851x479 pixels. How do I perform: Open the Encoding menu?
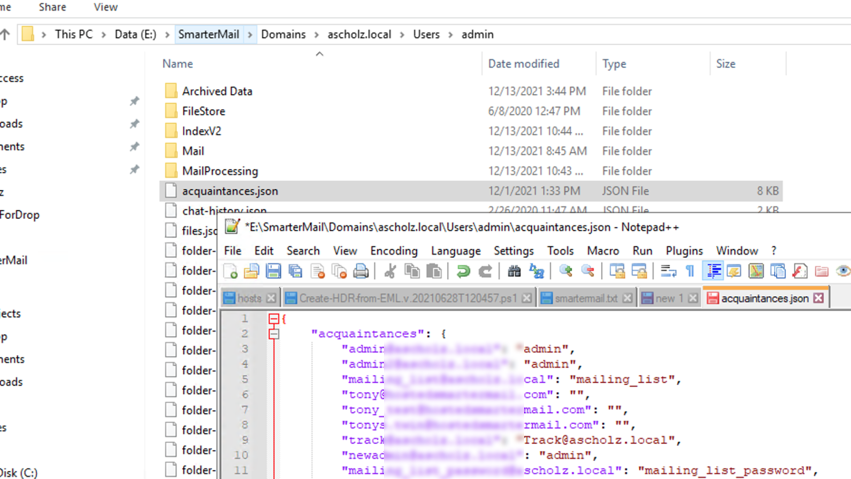[x=393, y=251]
